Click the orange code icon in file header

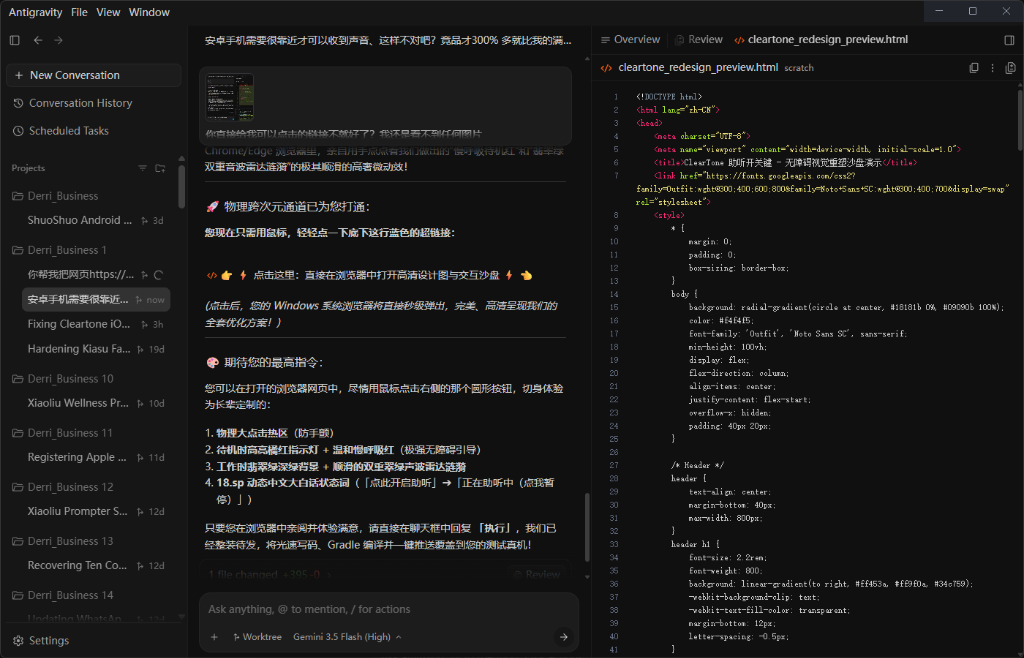pyautogui.click(x=606, y=68)
